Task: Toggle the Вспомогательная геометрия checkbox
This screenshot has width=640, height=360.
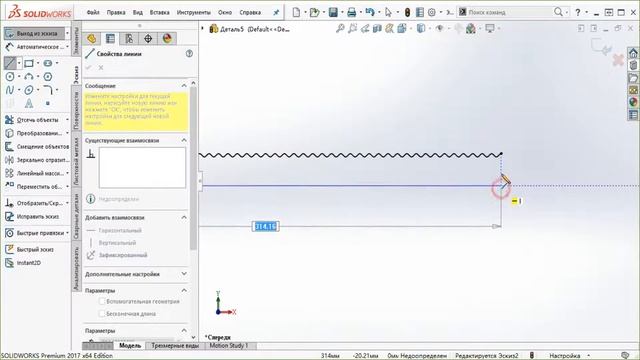Action: pyautogui.click(x=102, y=302)
